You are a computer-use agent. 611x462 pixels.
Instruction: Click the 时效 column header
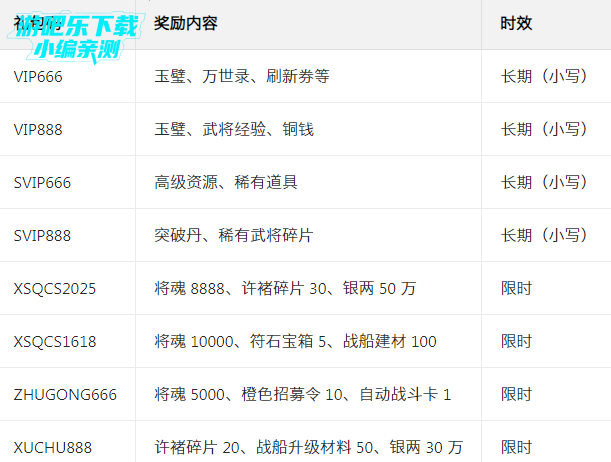click(516, 23)
